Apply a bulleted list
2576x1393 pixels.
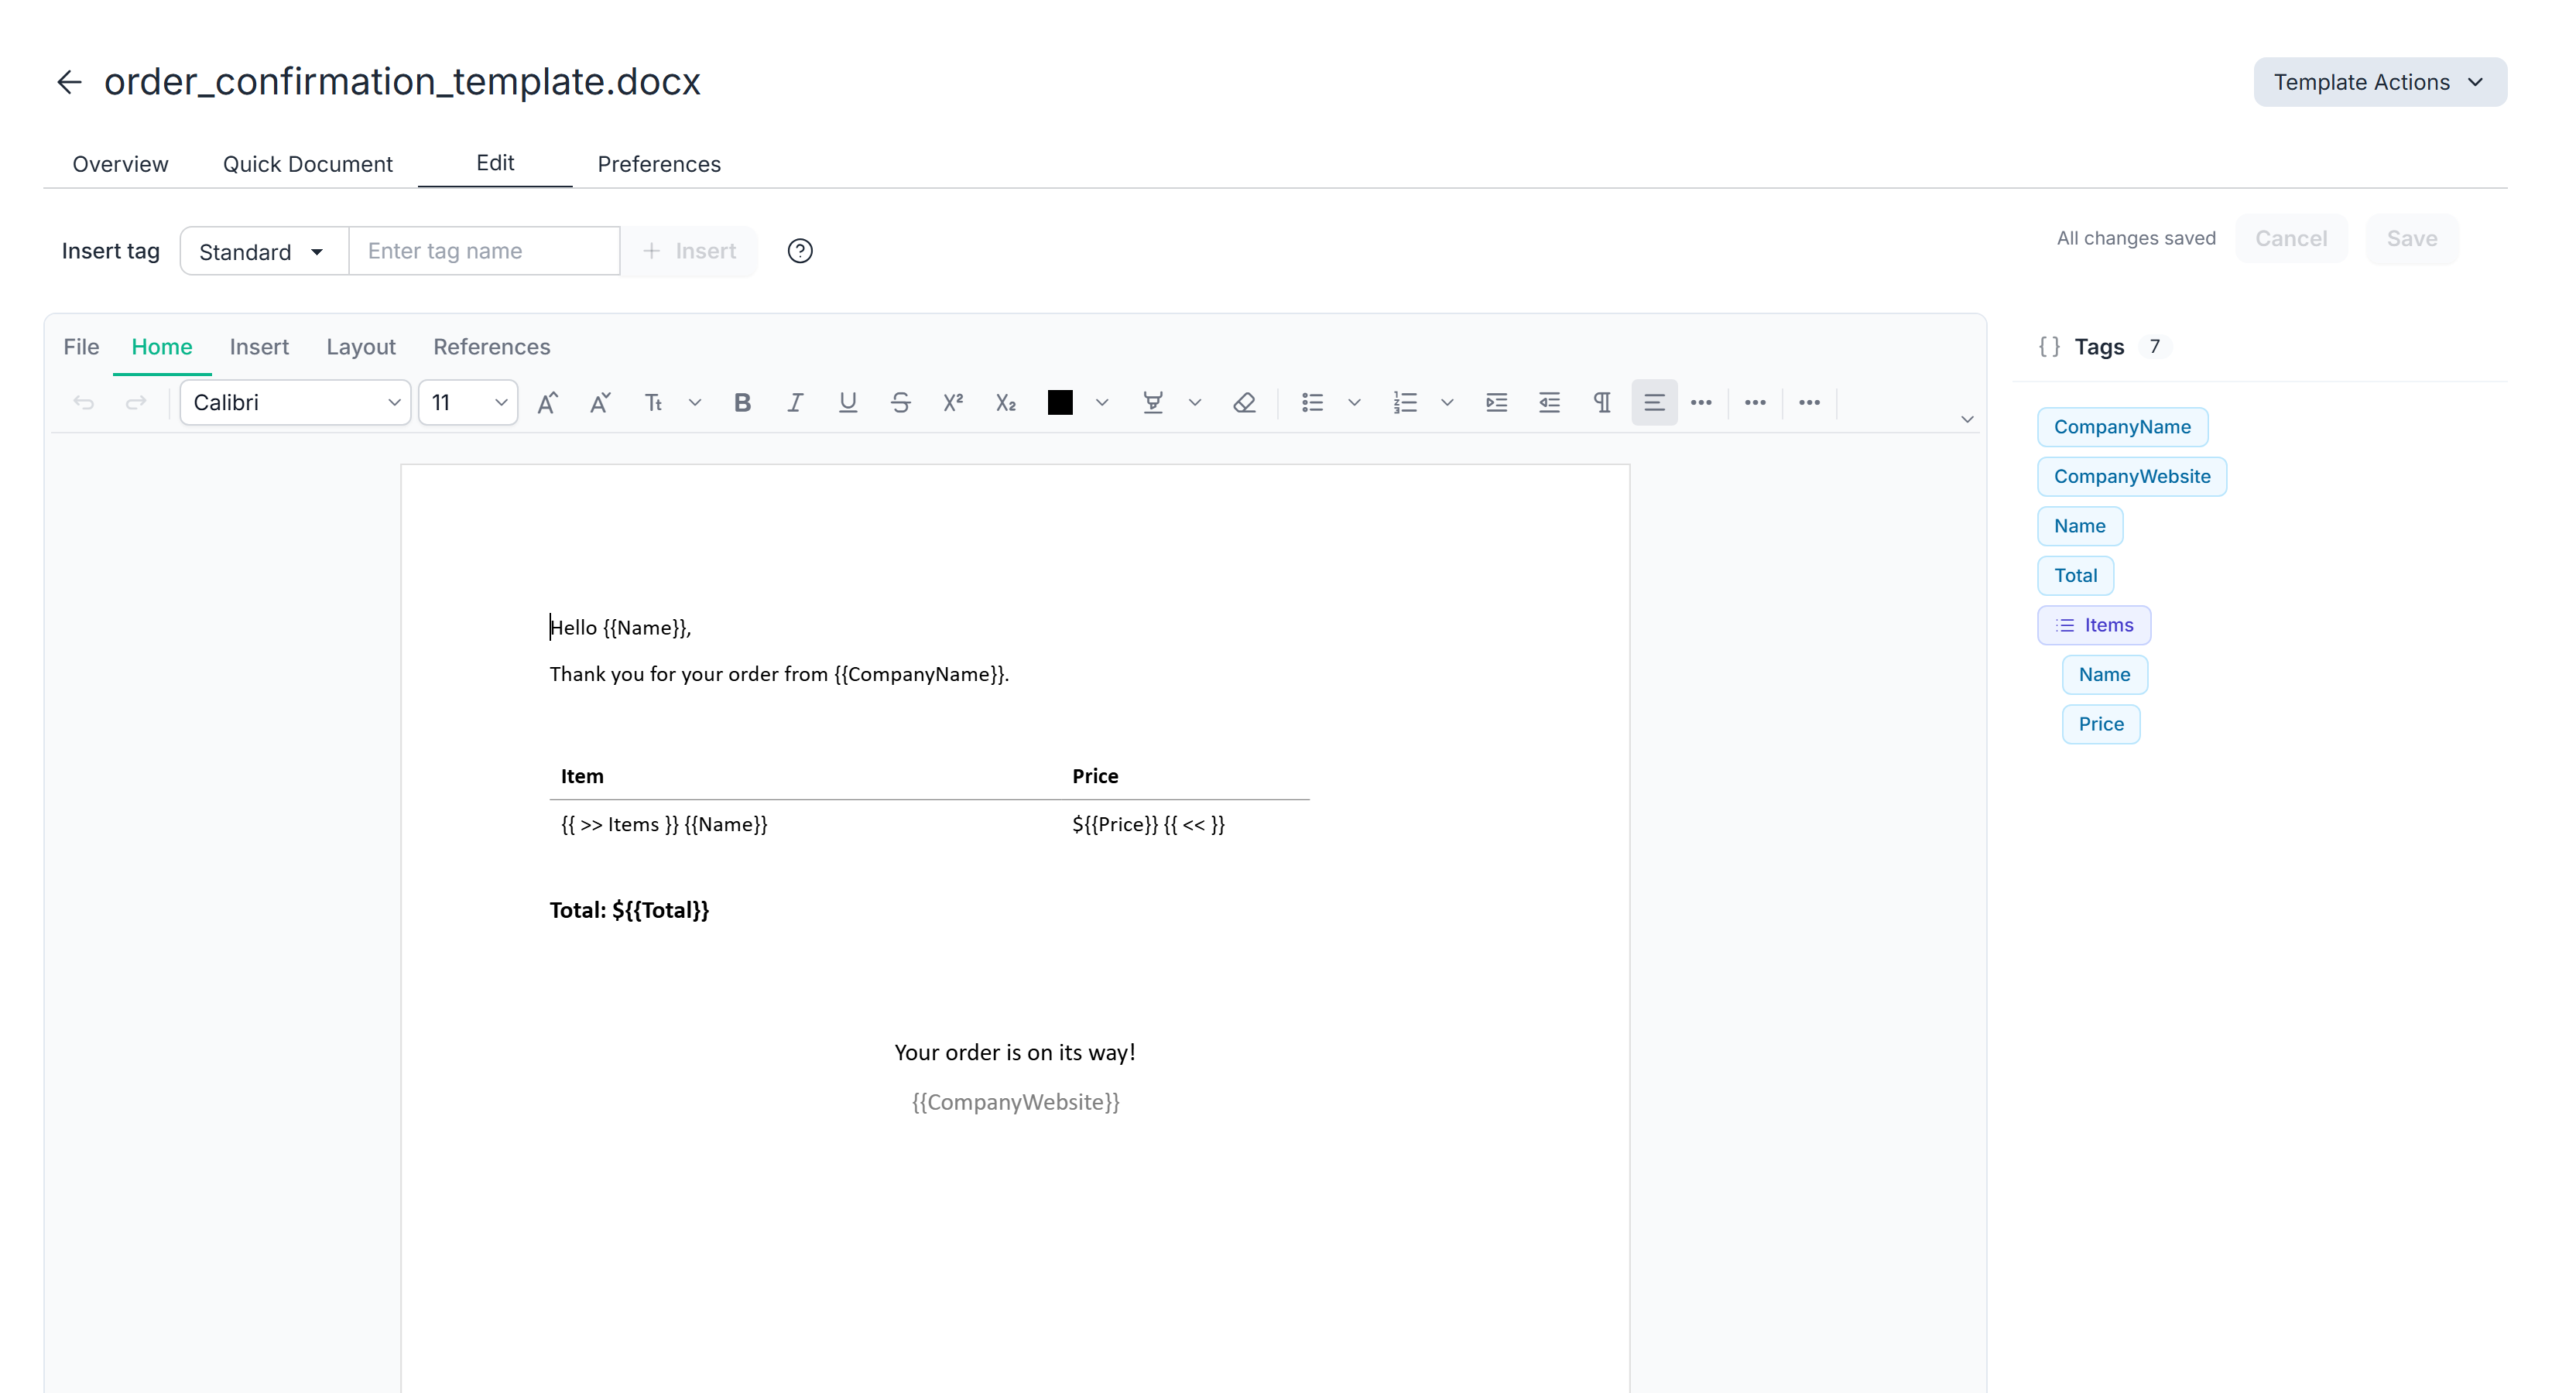(x=1312, y=402)
